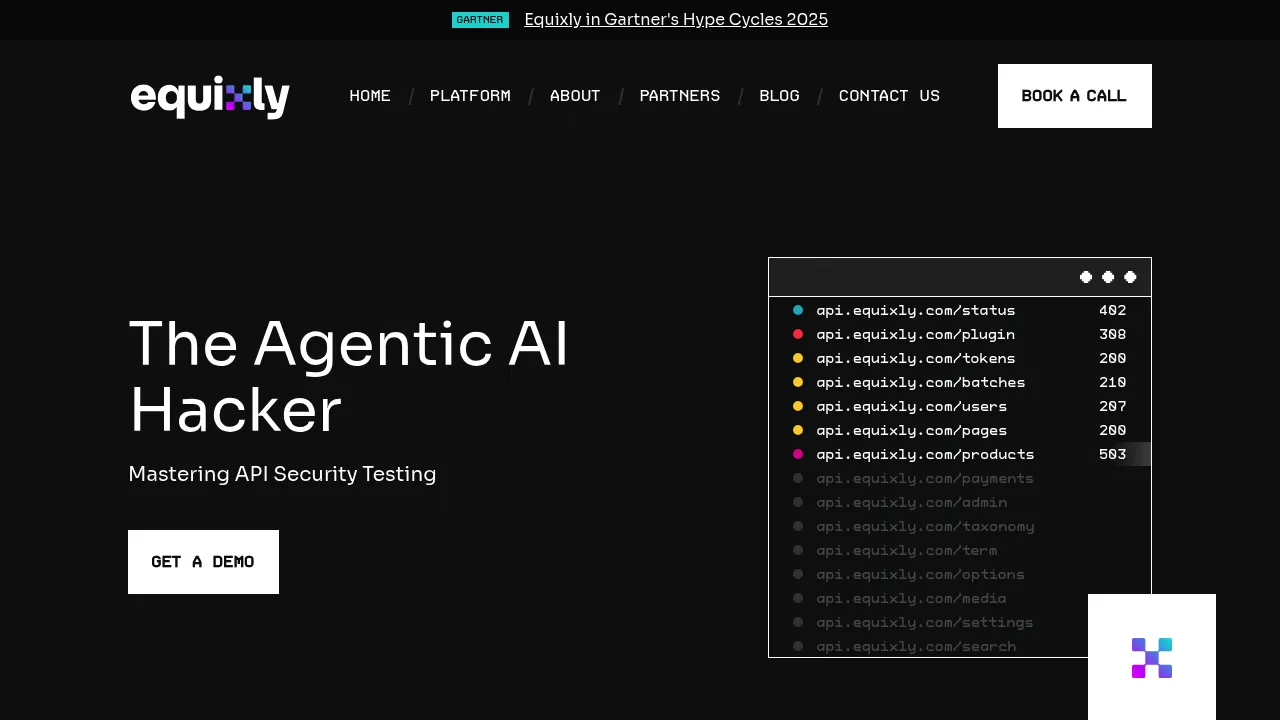Open the PARTNERS menu item

point(680,96)
